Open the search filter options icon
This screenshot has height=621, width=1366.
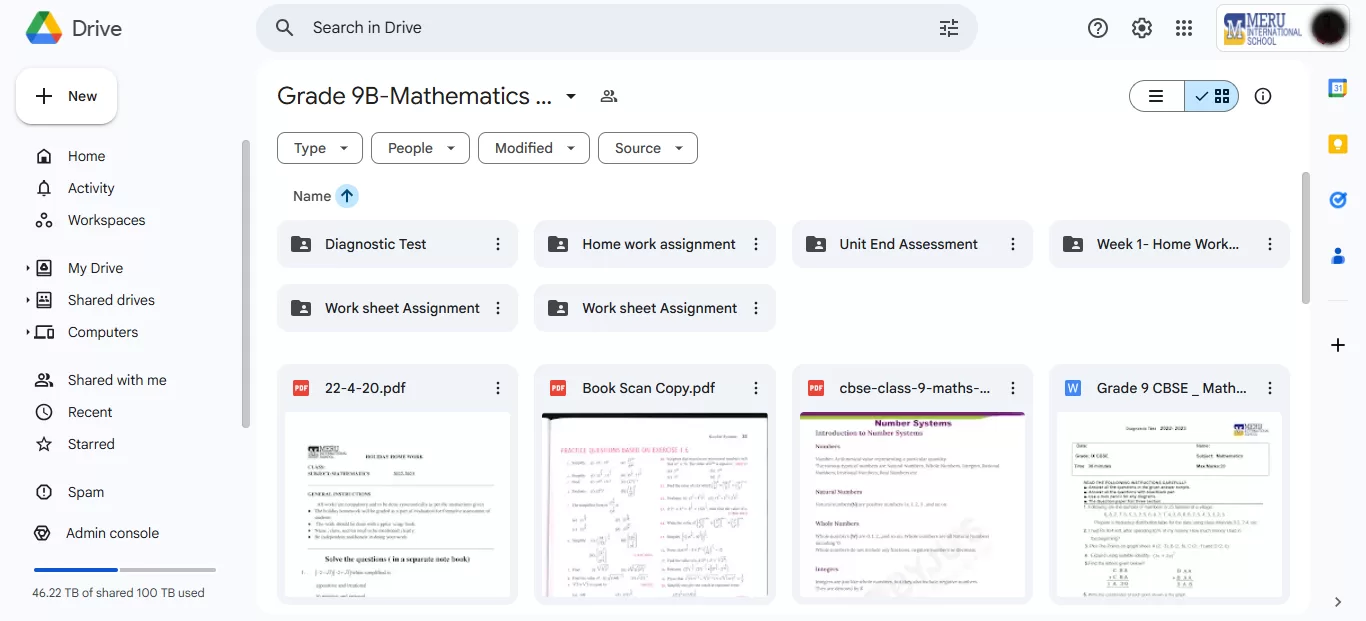pos(948,28)
